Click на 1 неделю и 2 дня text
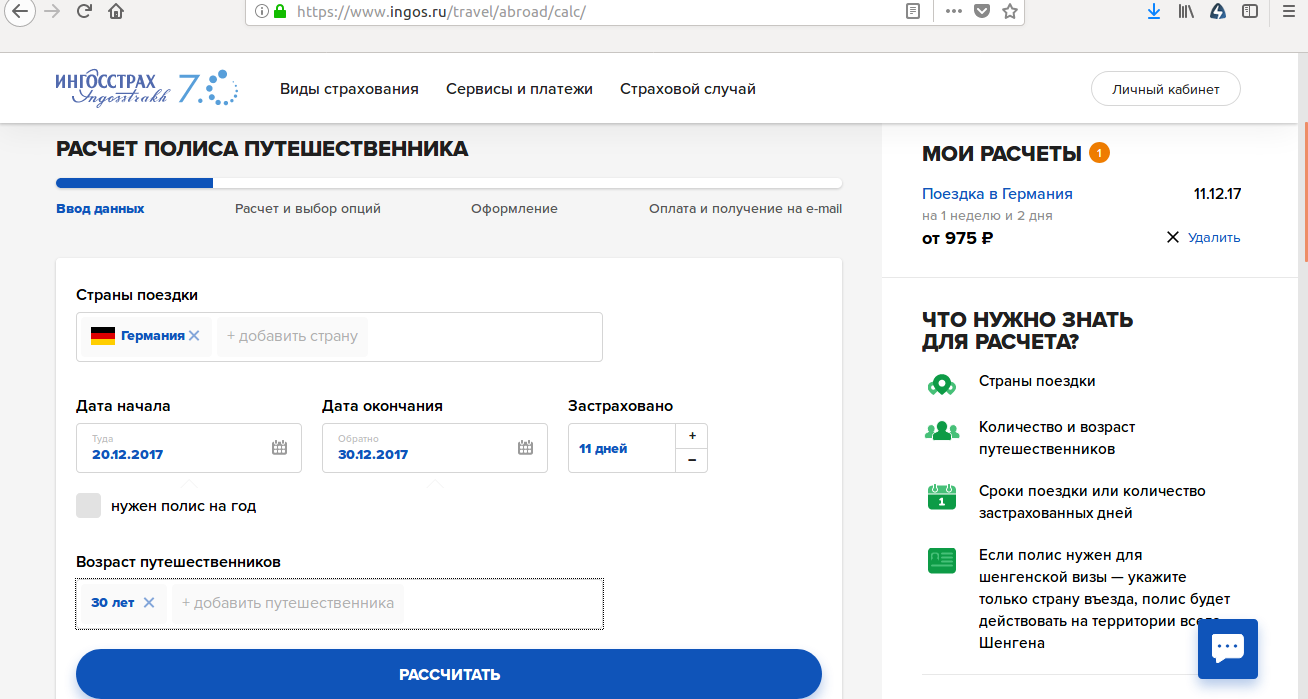1308x699 pixels. coord(987,216)
